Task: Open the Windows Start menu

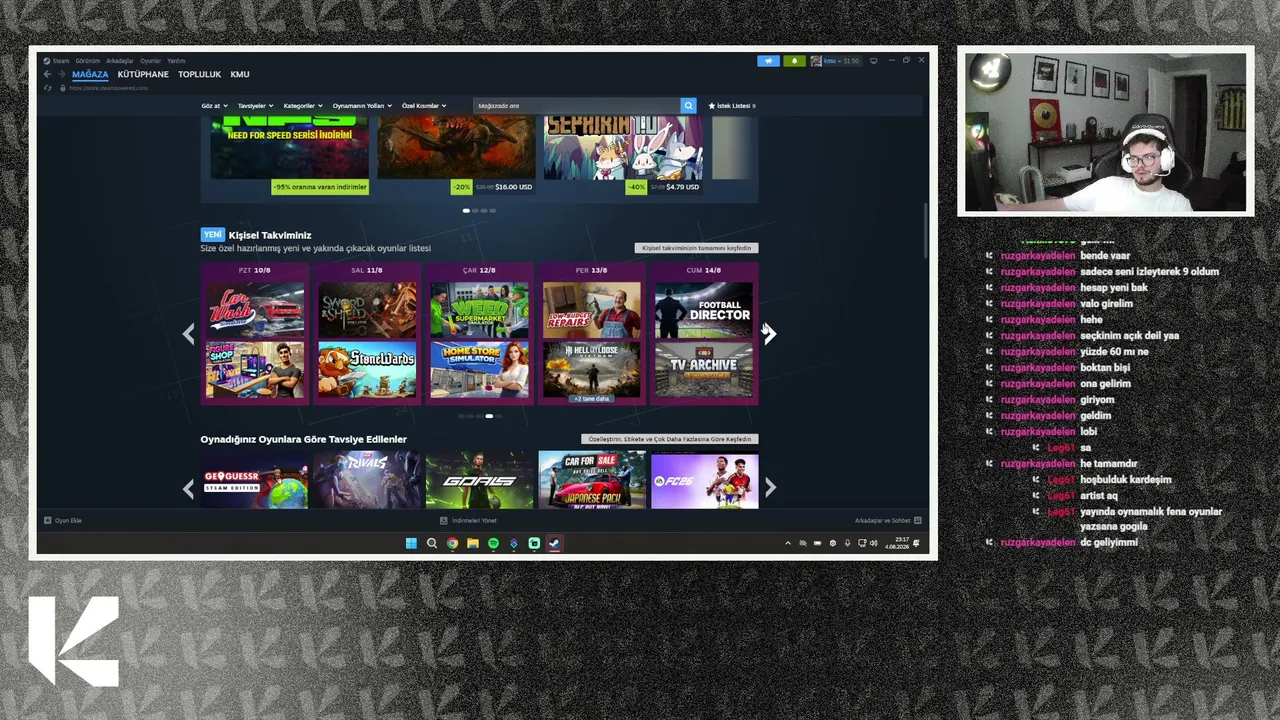Action: [411, 543]
